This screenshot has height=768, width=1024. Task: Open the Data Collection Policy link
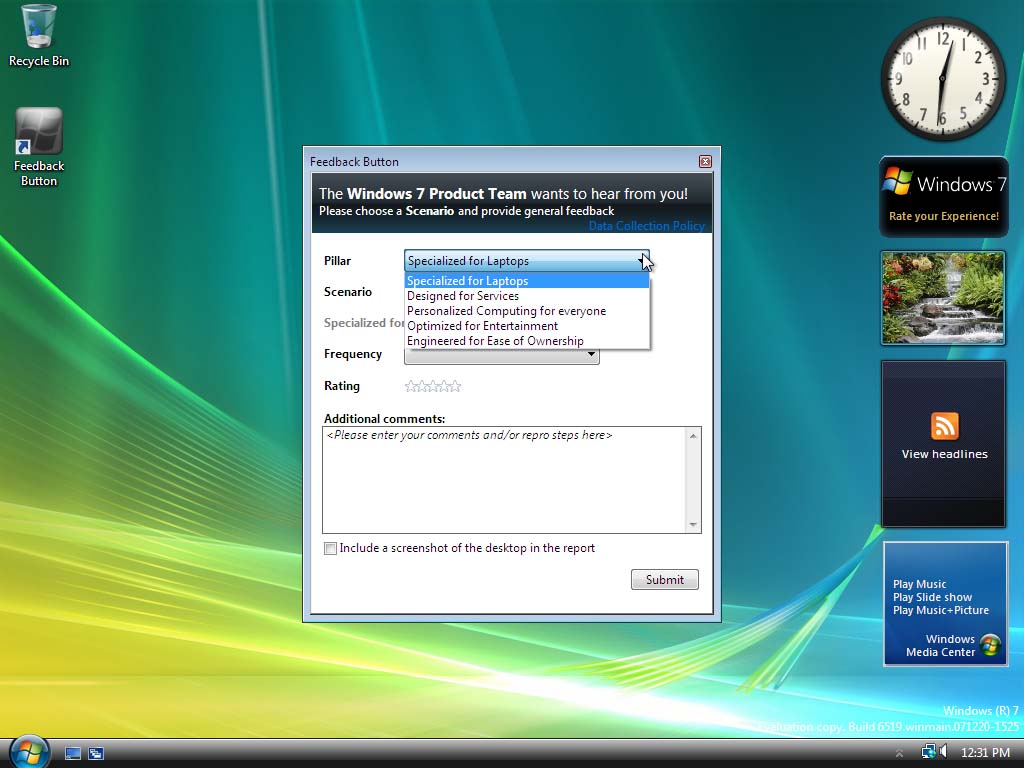click(x=646, y=226)
